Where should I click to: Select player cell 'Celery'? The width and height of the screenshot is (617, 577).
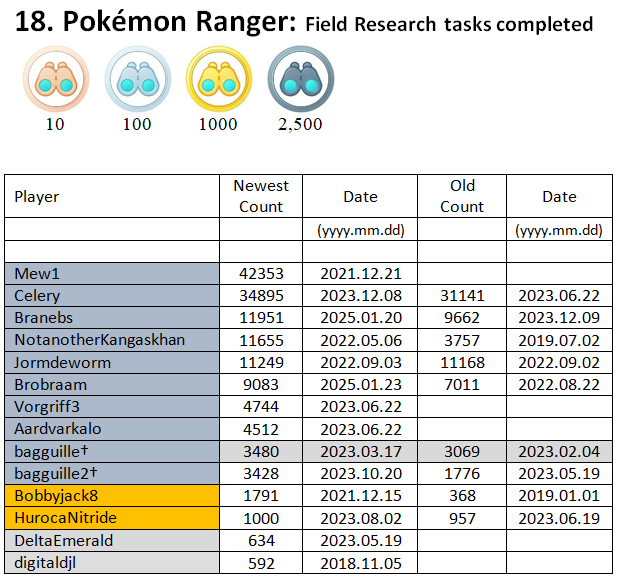[112, 296]
